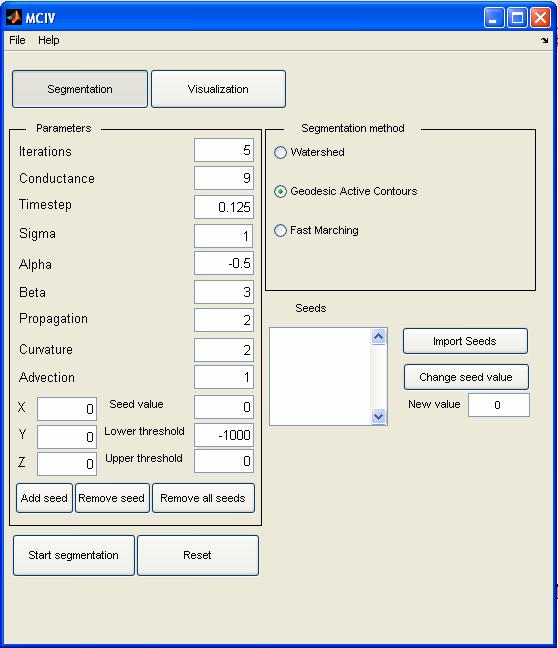558x648 pixels.
Task: Select the Watershed segmentation method
Action: (280, 152)
